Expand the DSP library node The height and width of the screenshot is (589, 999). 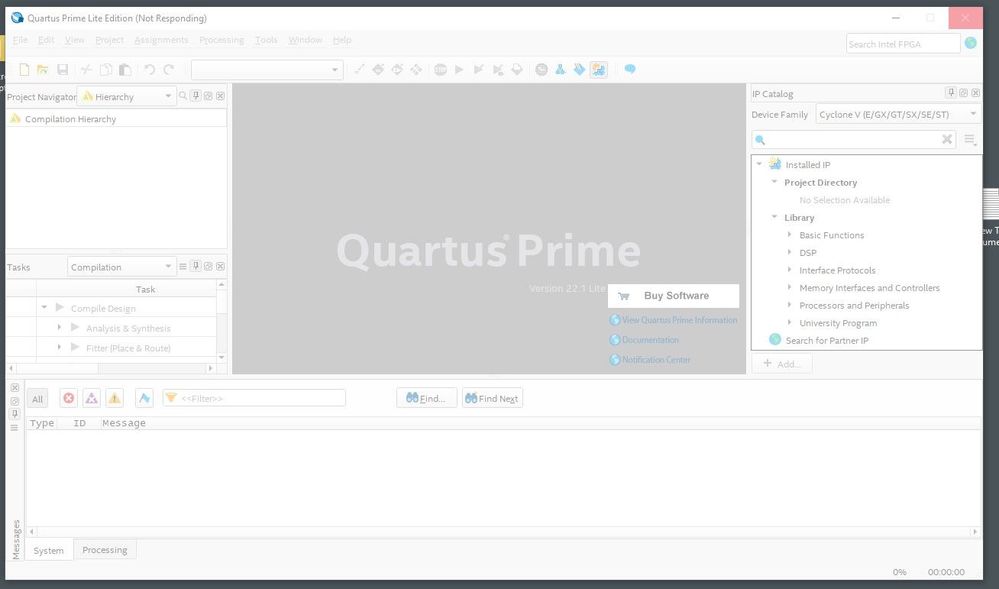coord(789,252)
